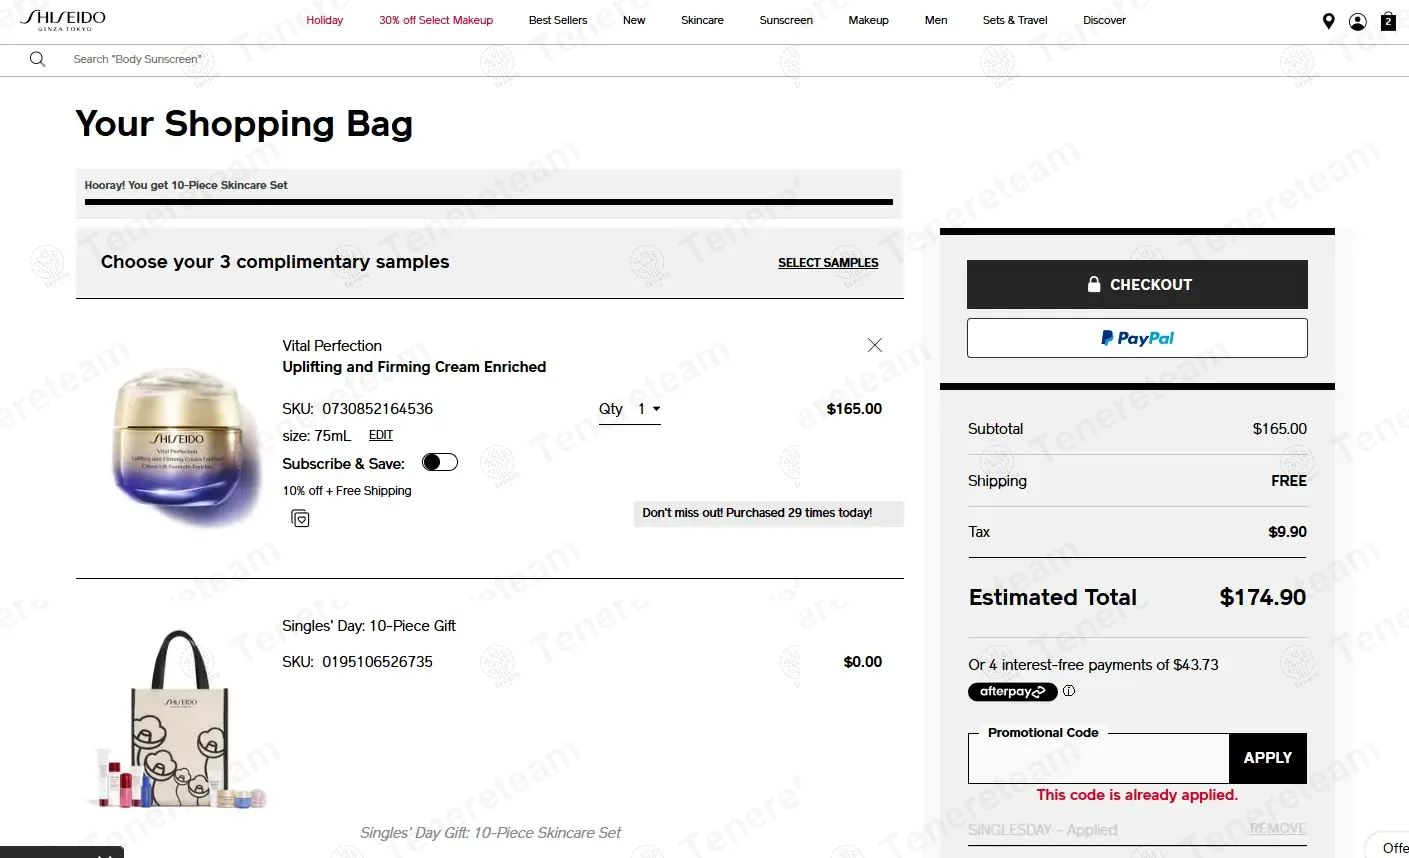Viewport: 1409px width, 858px height.
Task: Click "Your Shopping Bag" page heading
Action: click(244, 124)
